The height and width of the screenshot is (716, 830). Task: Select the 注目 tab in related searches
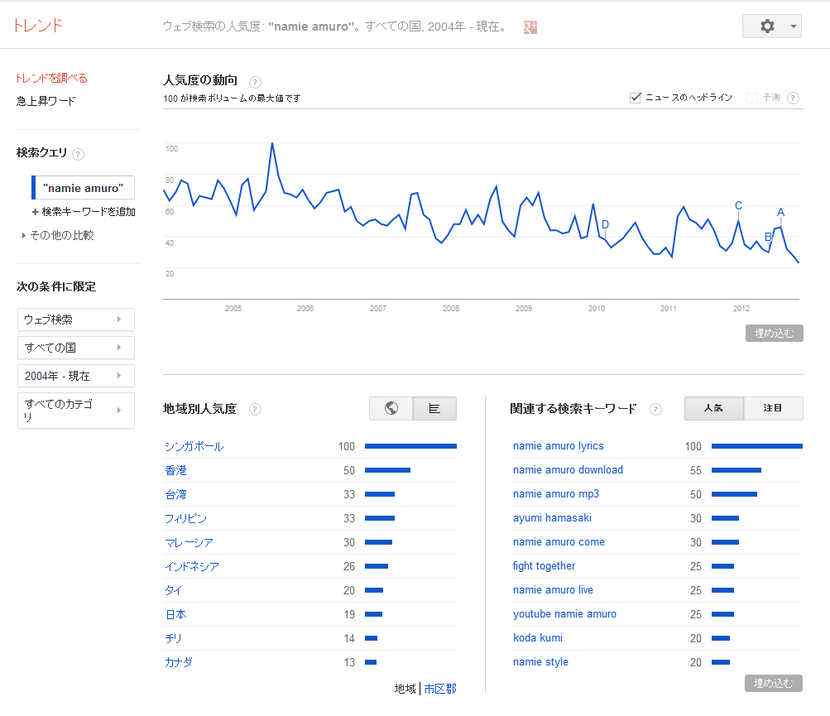coord(773,409)
